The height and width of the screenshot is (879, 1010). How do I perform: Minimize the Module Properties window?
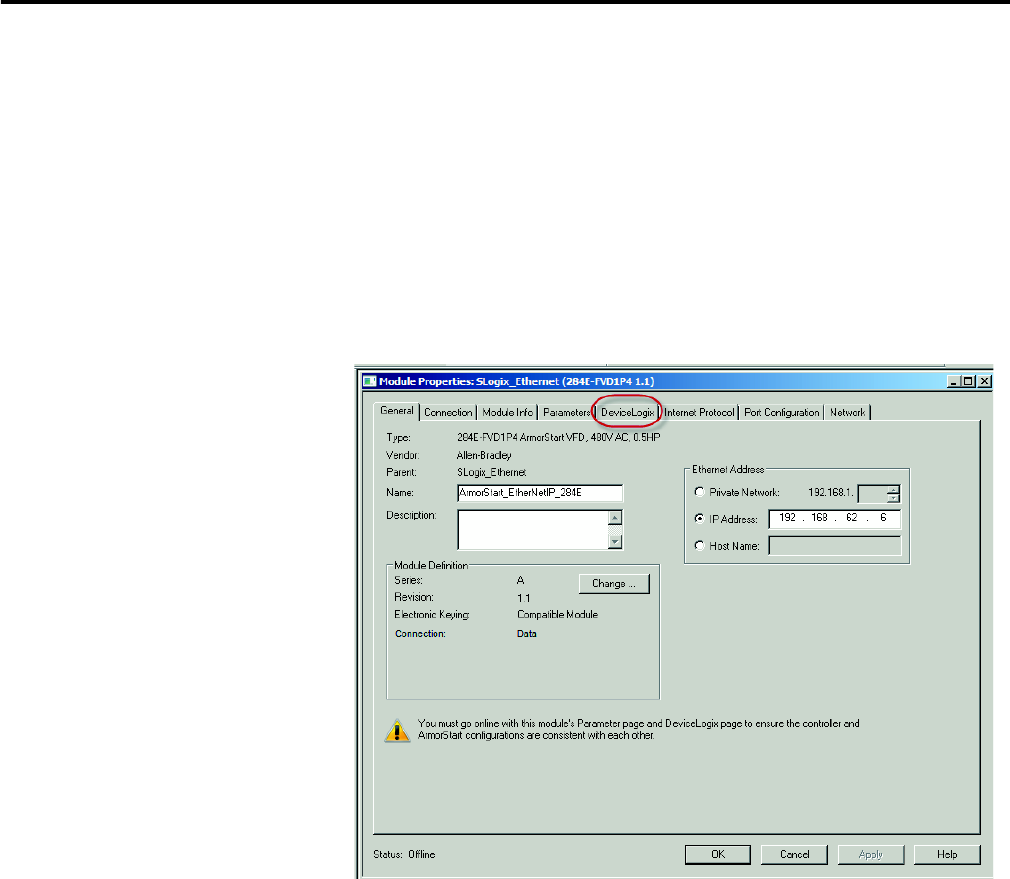953,381
